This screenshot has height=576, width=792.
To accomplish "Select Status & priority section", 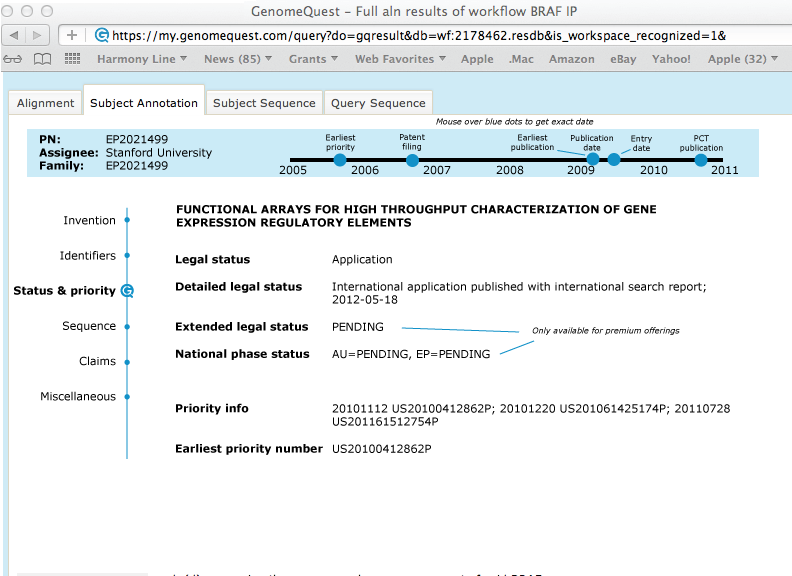I will [x=65, y=291].
